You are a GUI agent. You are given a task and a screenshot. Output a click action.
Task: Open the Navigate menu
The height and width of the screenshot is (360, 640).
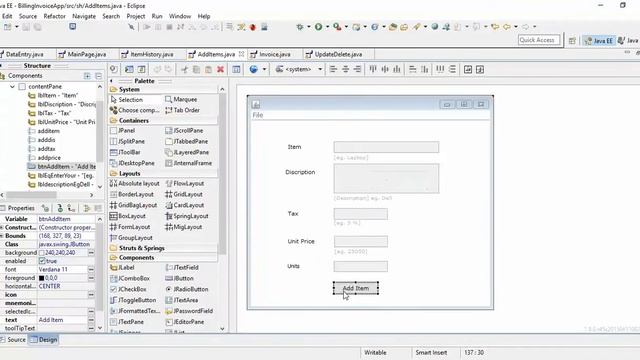coord(84,16)
